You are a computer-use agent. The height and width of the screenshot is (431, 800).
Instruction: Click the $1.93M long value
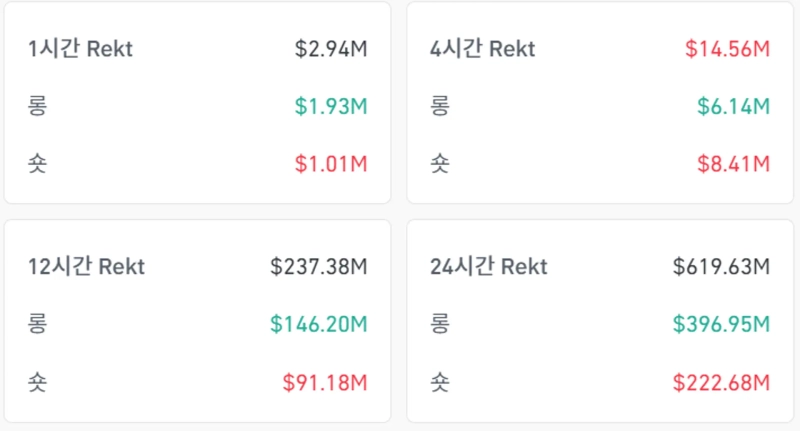click(x=331, y=106)
